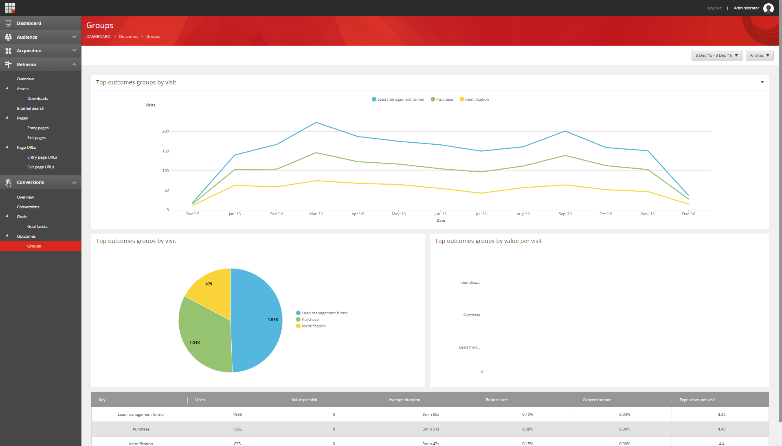Select Overview under Conversions

(25, 197)
